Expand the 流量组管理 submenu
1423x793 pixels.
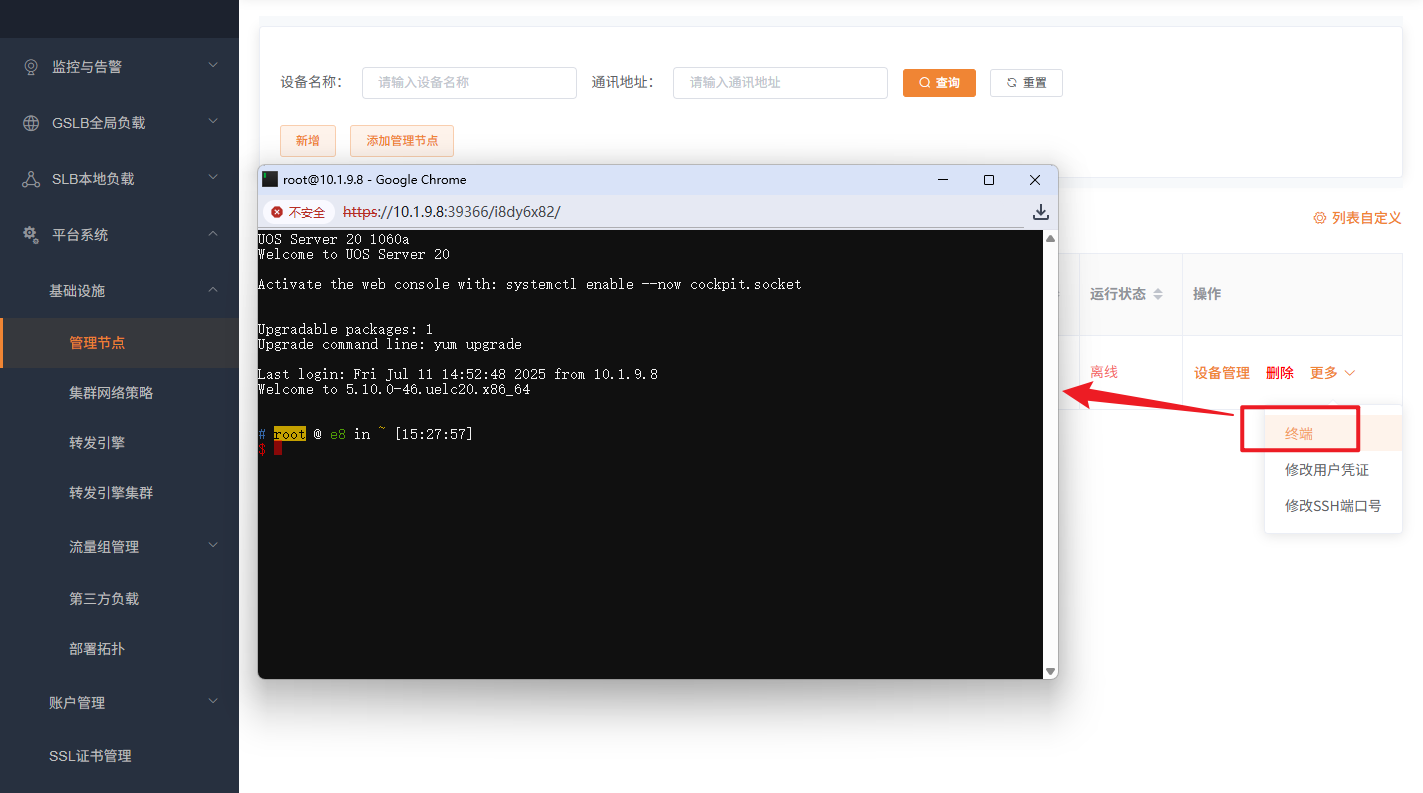point(213,546)
